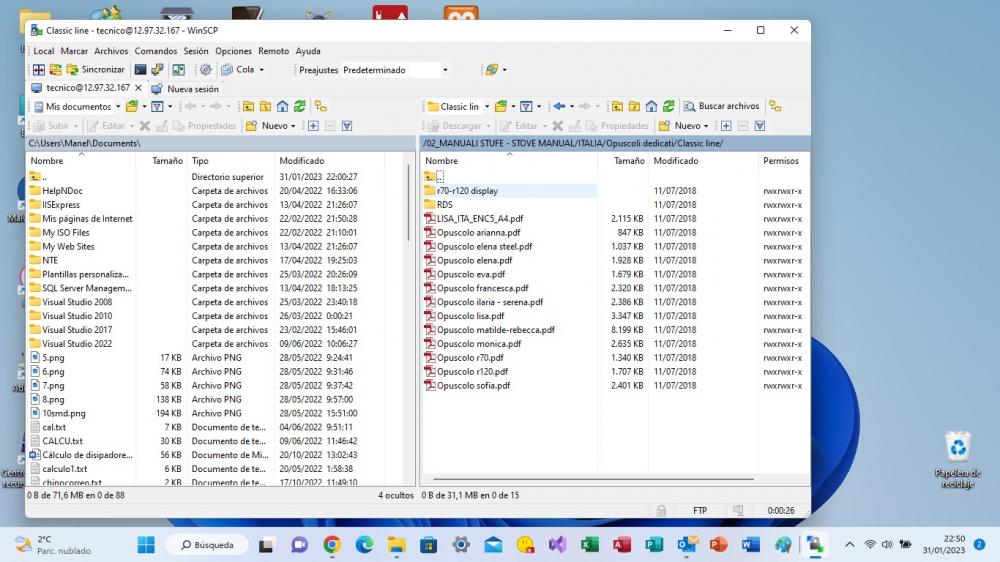Viewport: 1000px width, 562px height.
Task: Select Opuscolo sofia.pdf file
Action: pos(473,385)
